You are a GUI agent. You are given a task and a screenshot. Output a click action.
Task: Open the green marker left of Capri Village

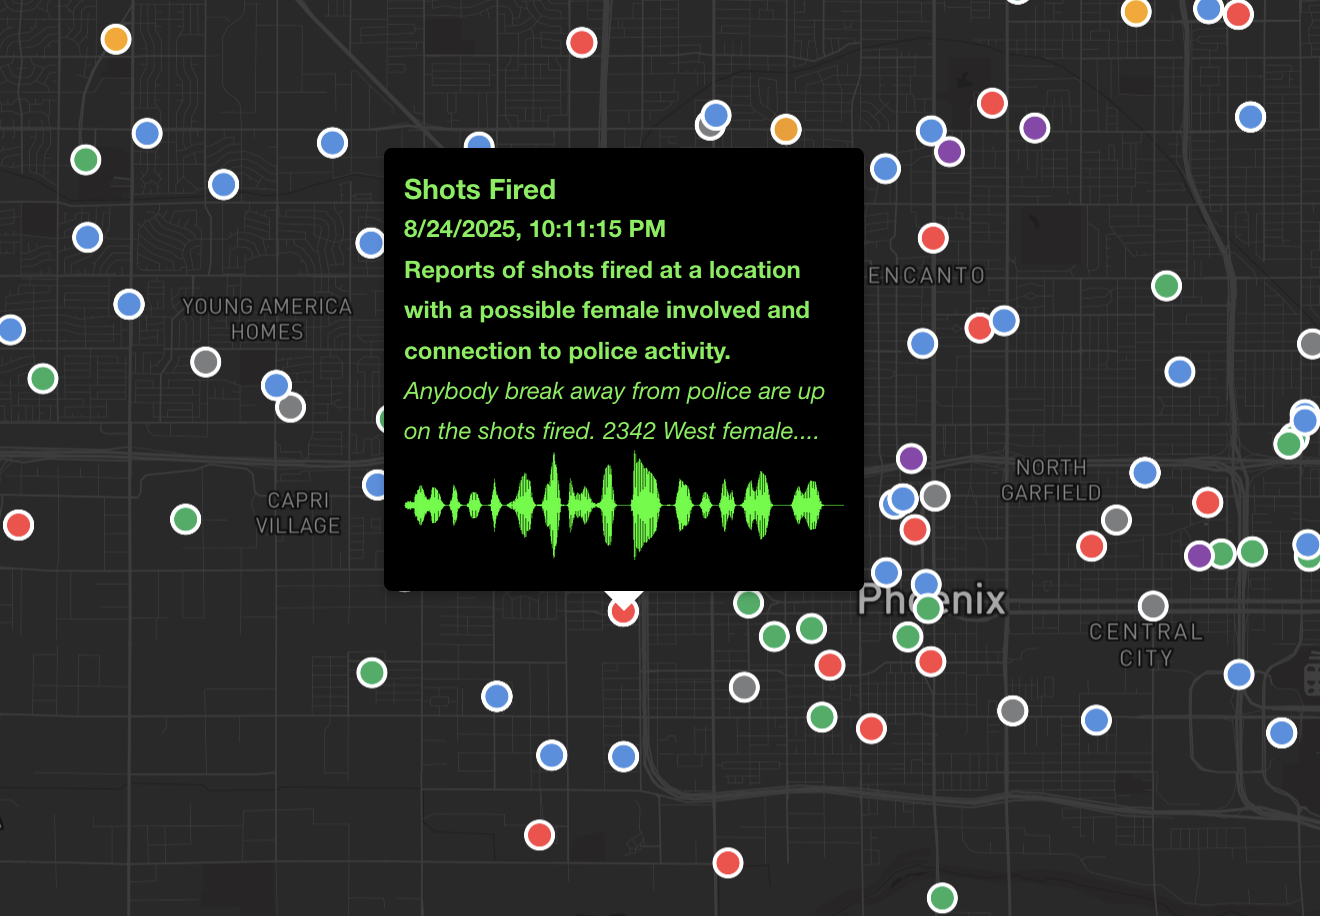pyautogui.click(x=185, y=519)
